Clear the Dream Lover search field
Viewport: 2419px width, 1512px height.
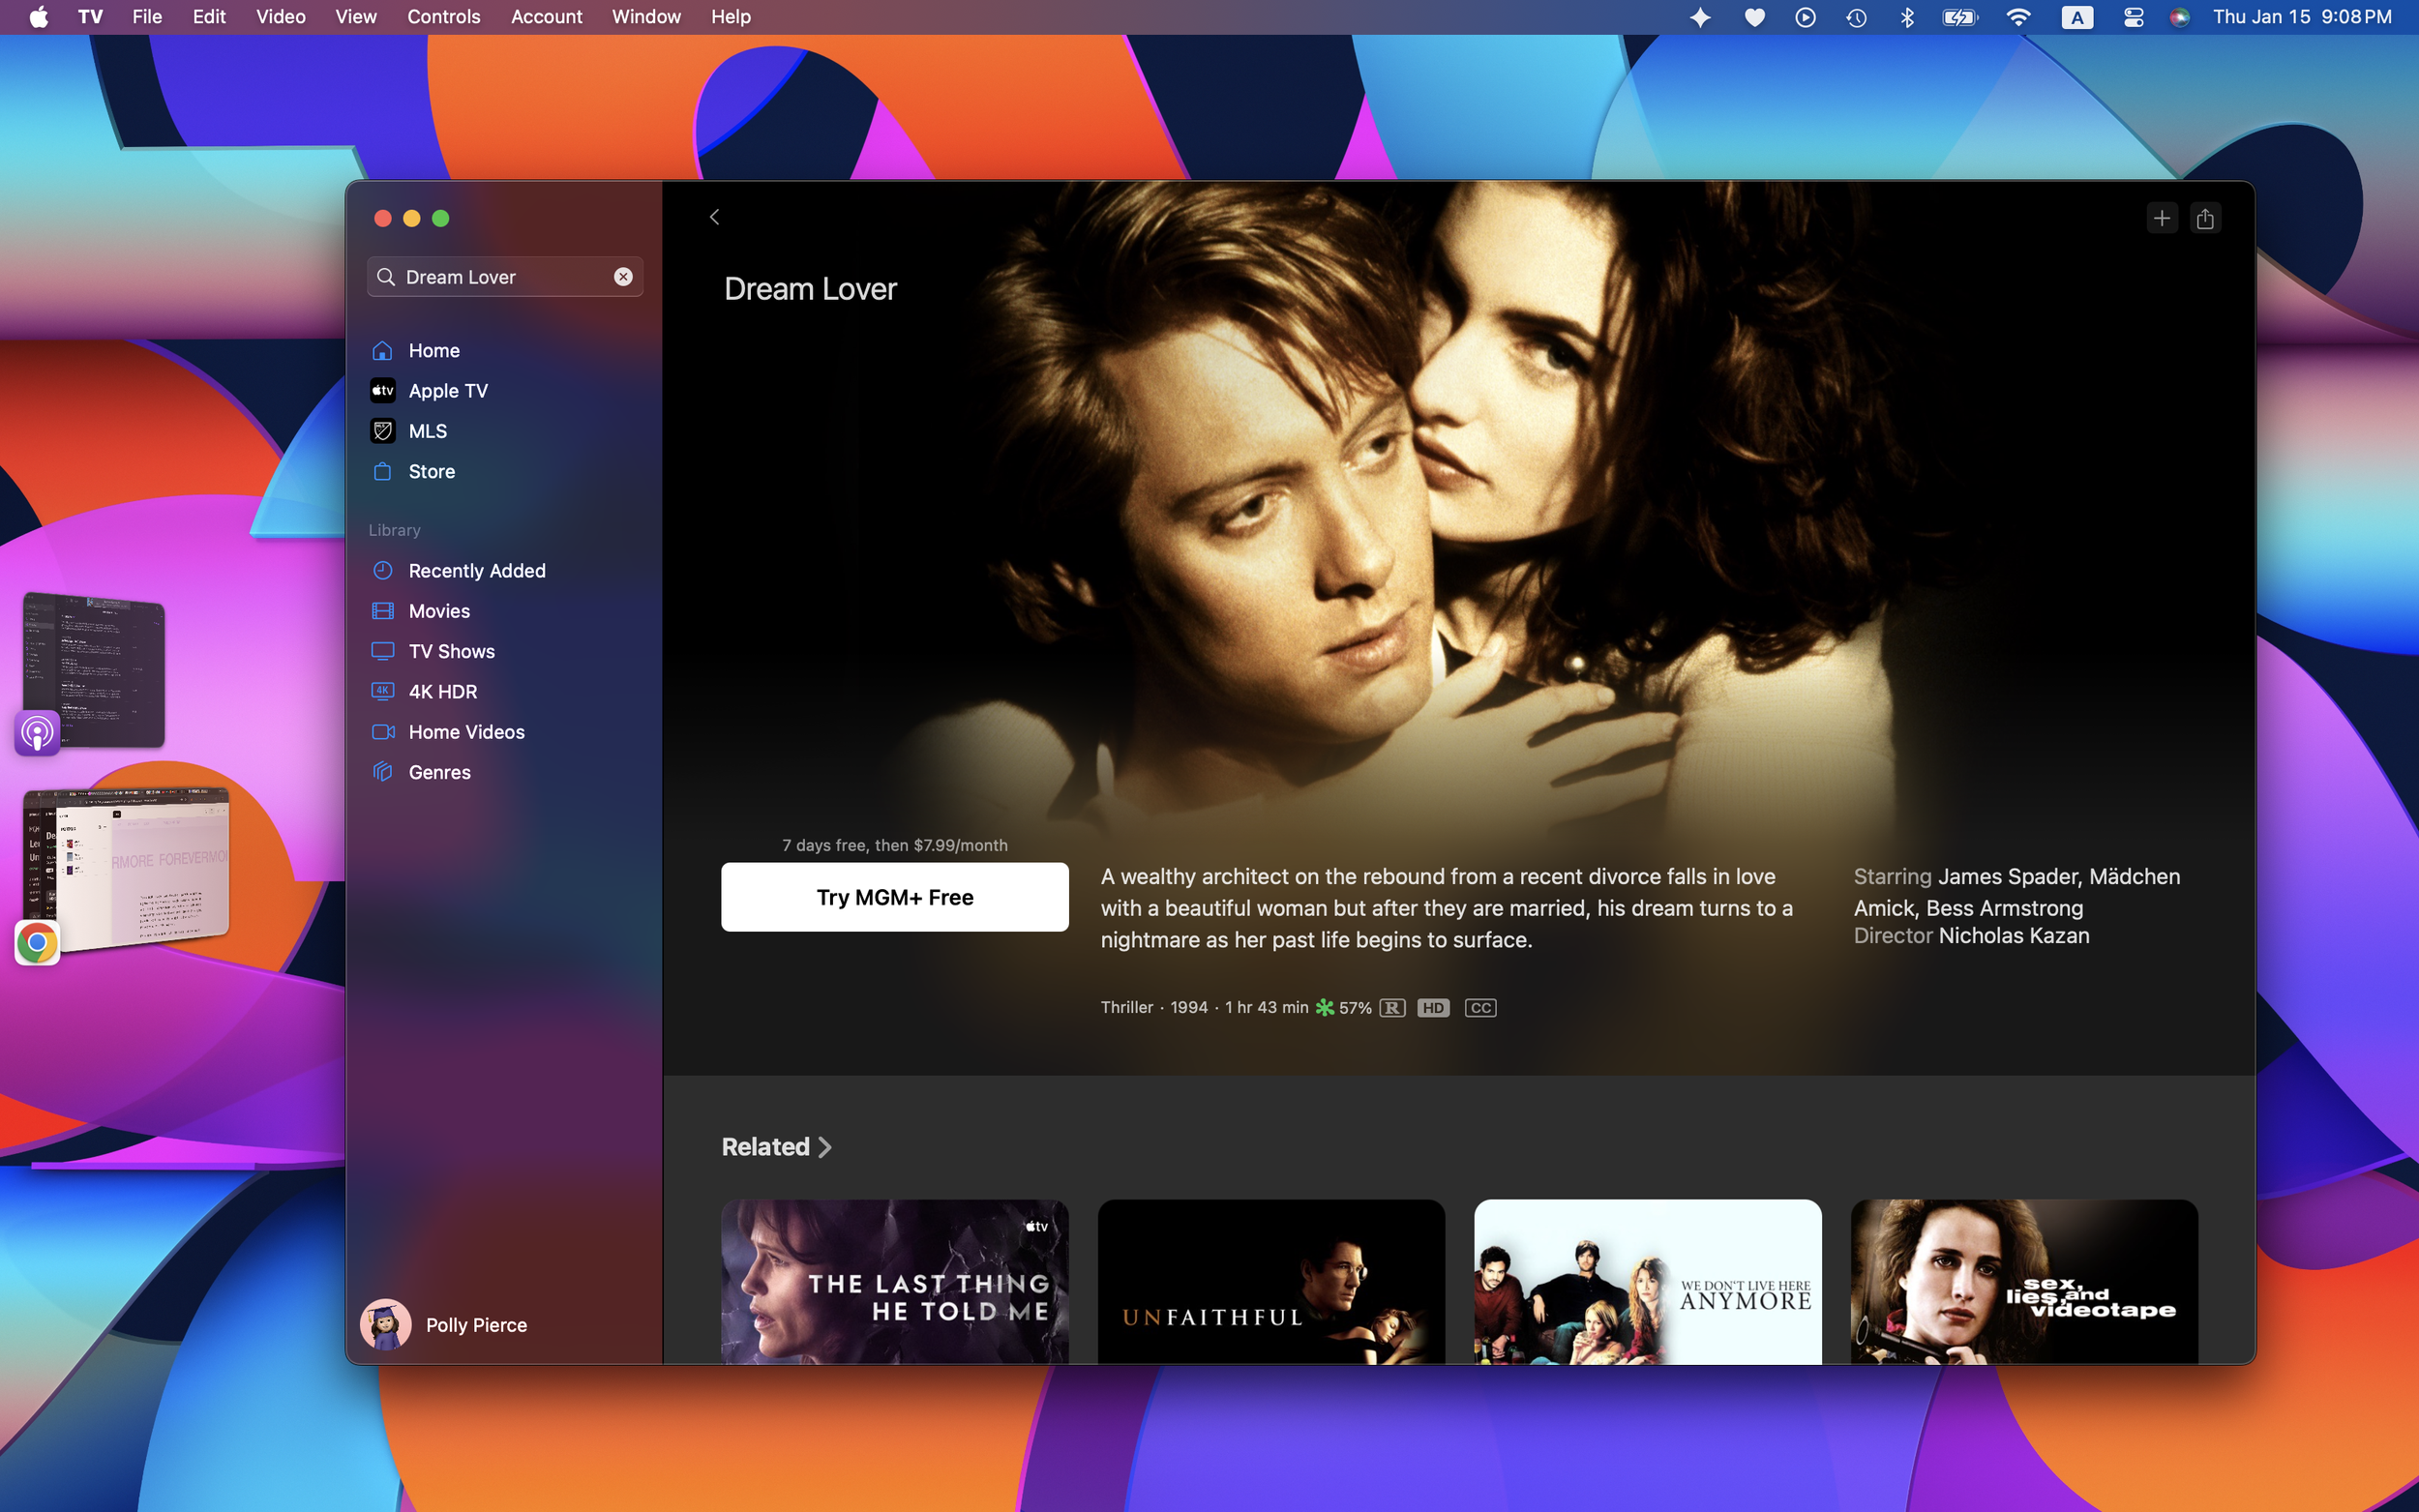[623, 277]
